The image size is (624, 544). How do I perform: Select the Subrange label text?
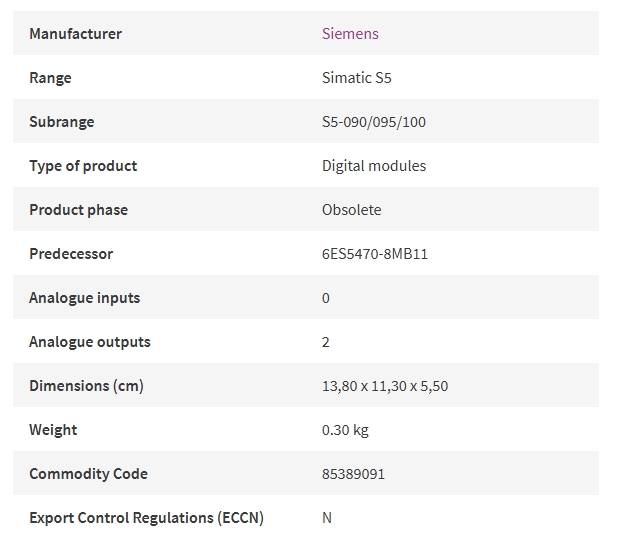(x=62, y=122)
